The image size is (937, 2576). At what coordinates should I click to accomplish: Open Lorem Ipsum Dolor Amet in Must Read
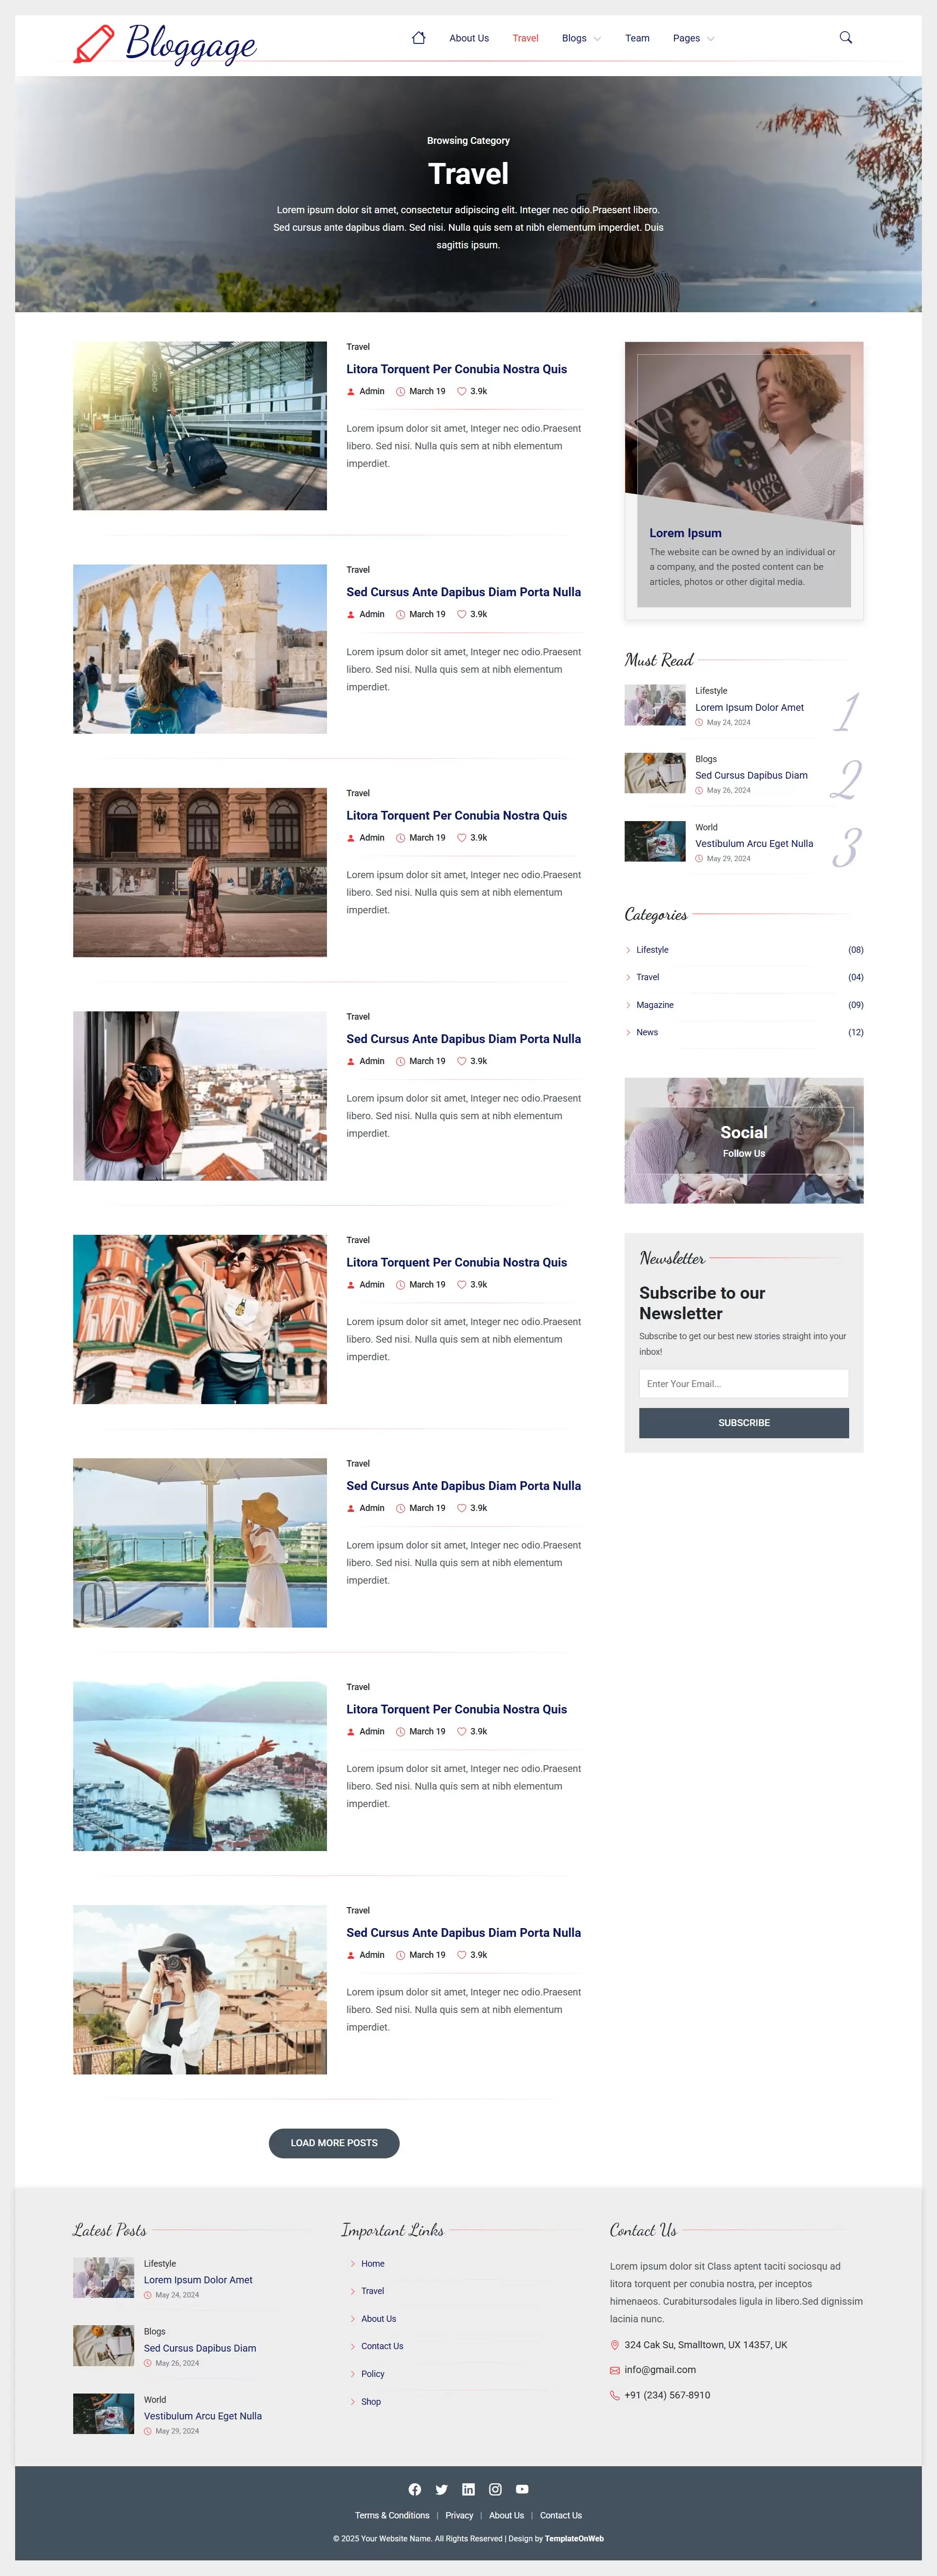(x=749, y=707)
